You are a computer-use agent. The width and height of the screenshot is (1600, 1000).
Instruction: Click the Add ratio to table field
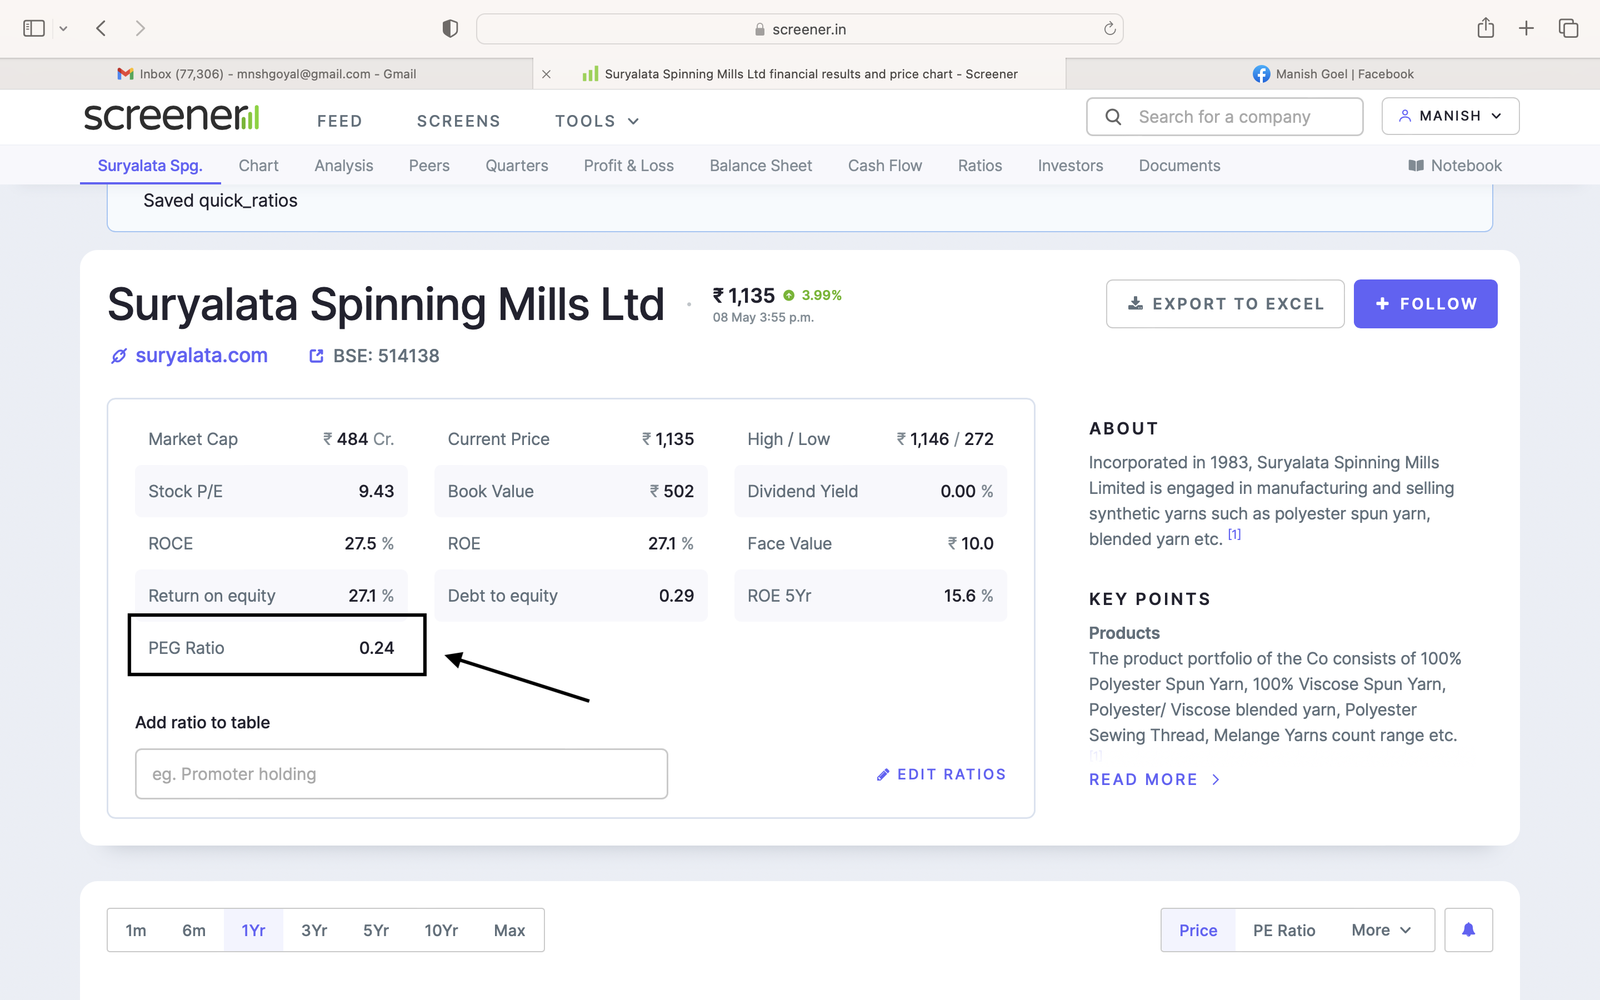click(x=401, y=774)
